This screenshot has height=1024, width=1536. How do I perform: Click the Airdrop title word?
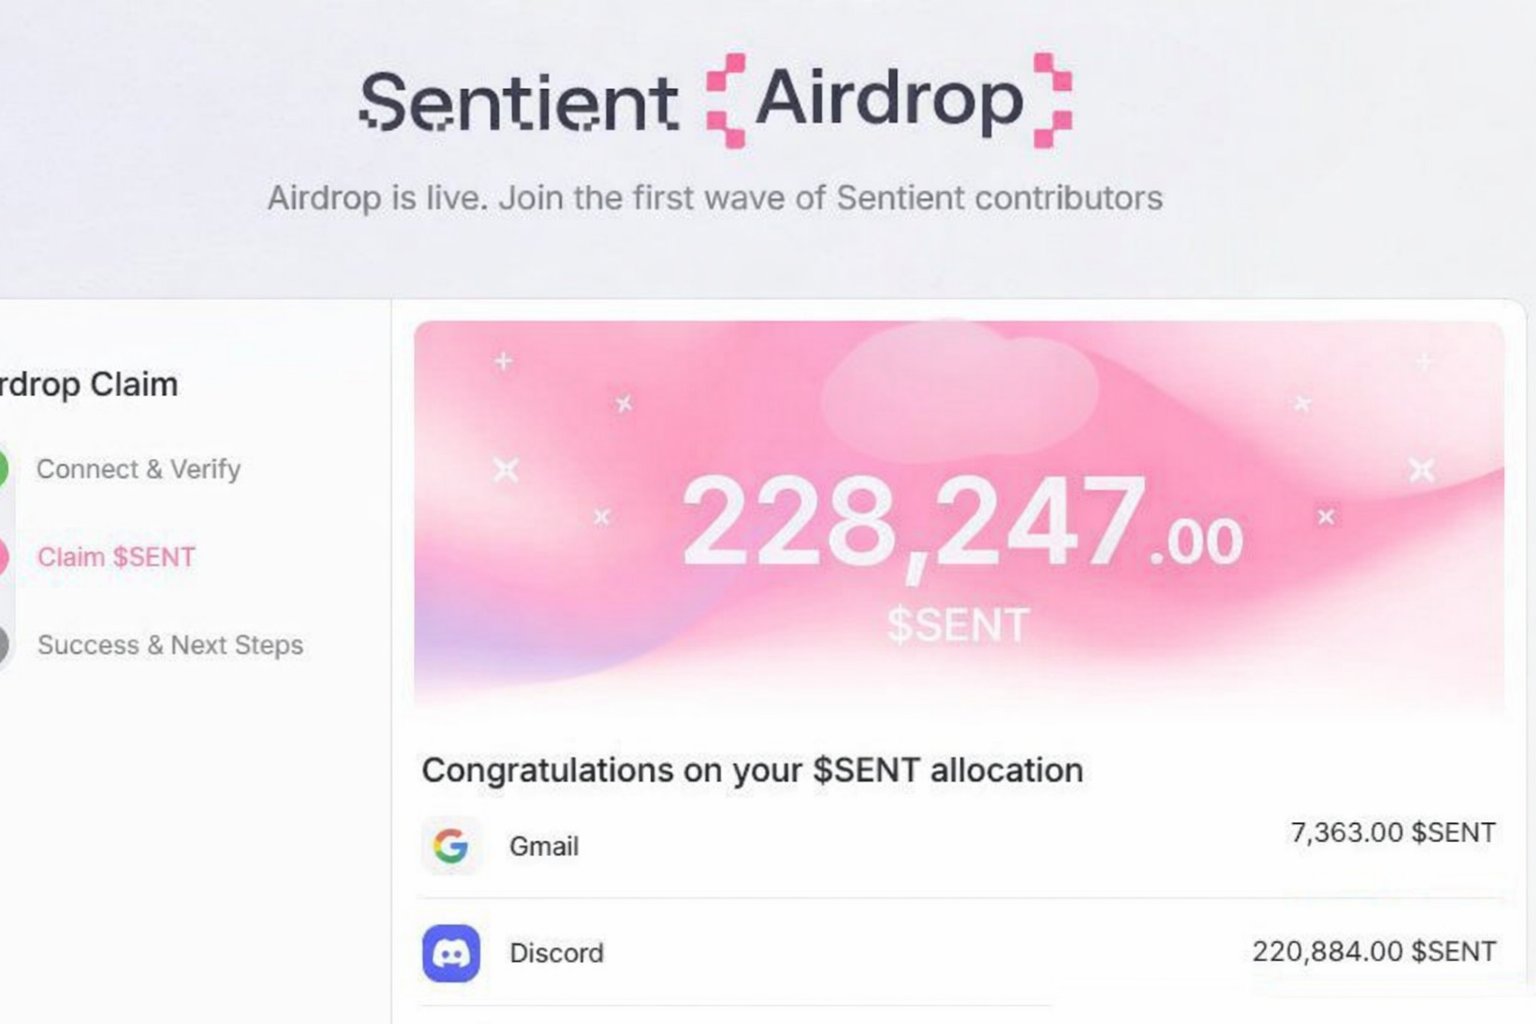pyautogui.click(x=889, y=100)
